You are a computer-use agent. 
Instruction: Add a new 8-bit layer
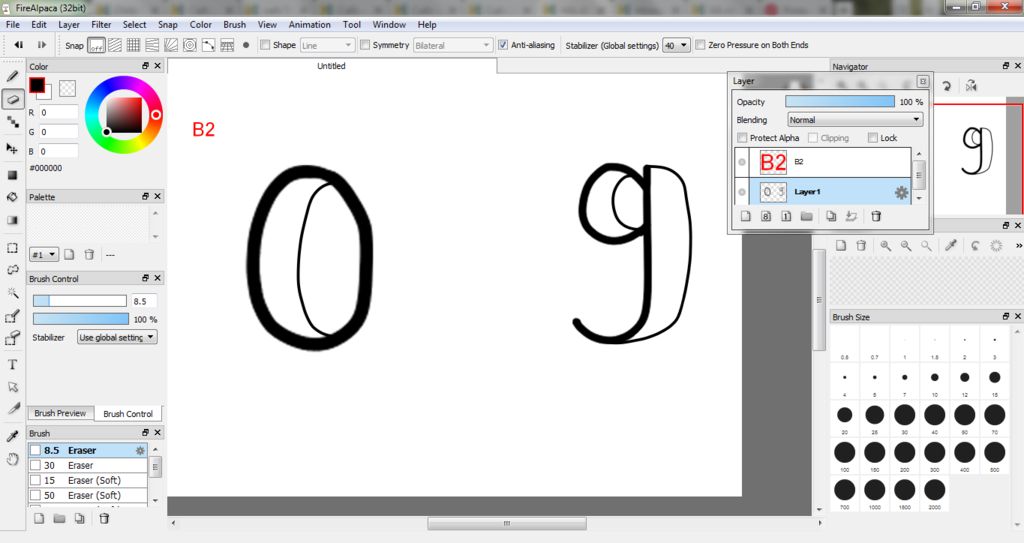[x=766, y=216]
